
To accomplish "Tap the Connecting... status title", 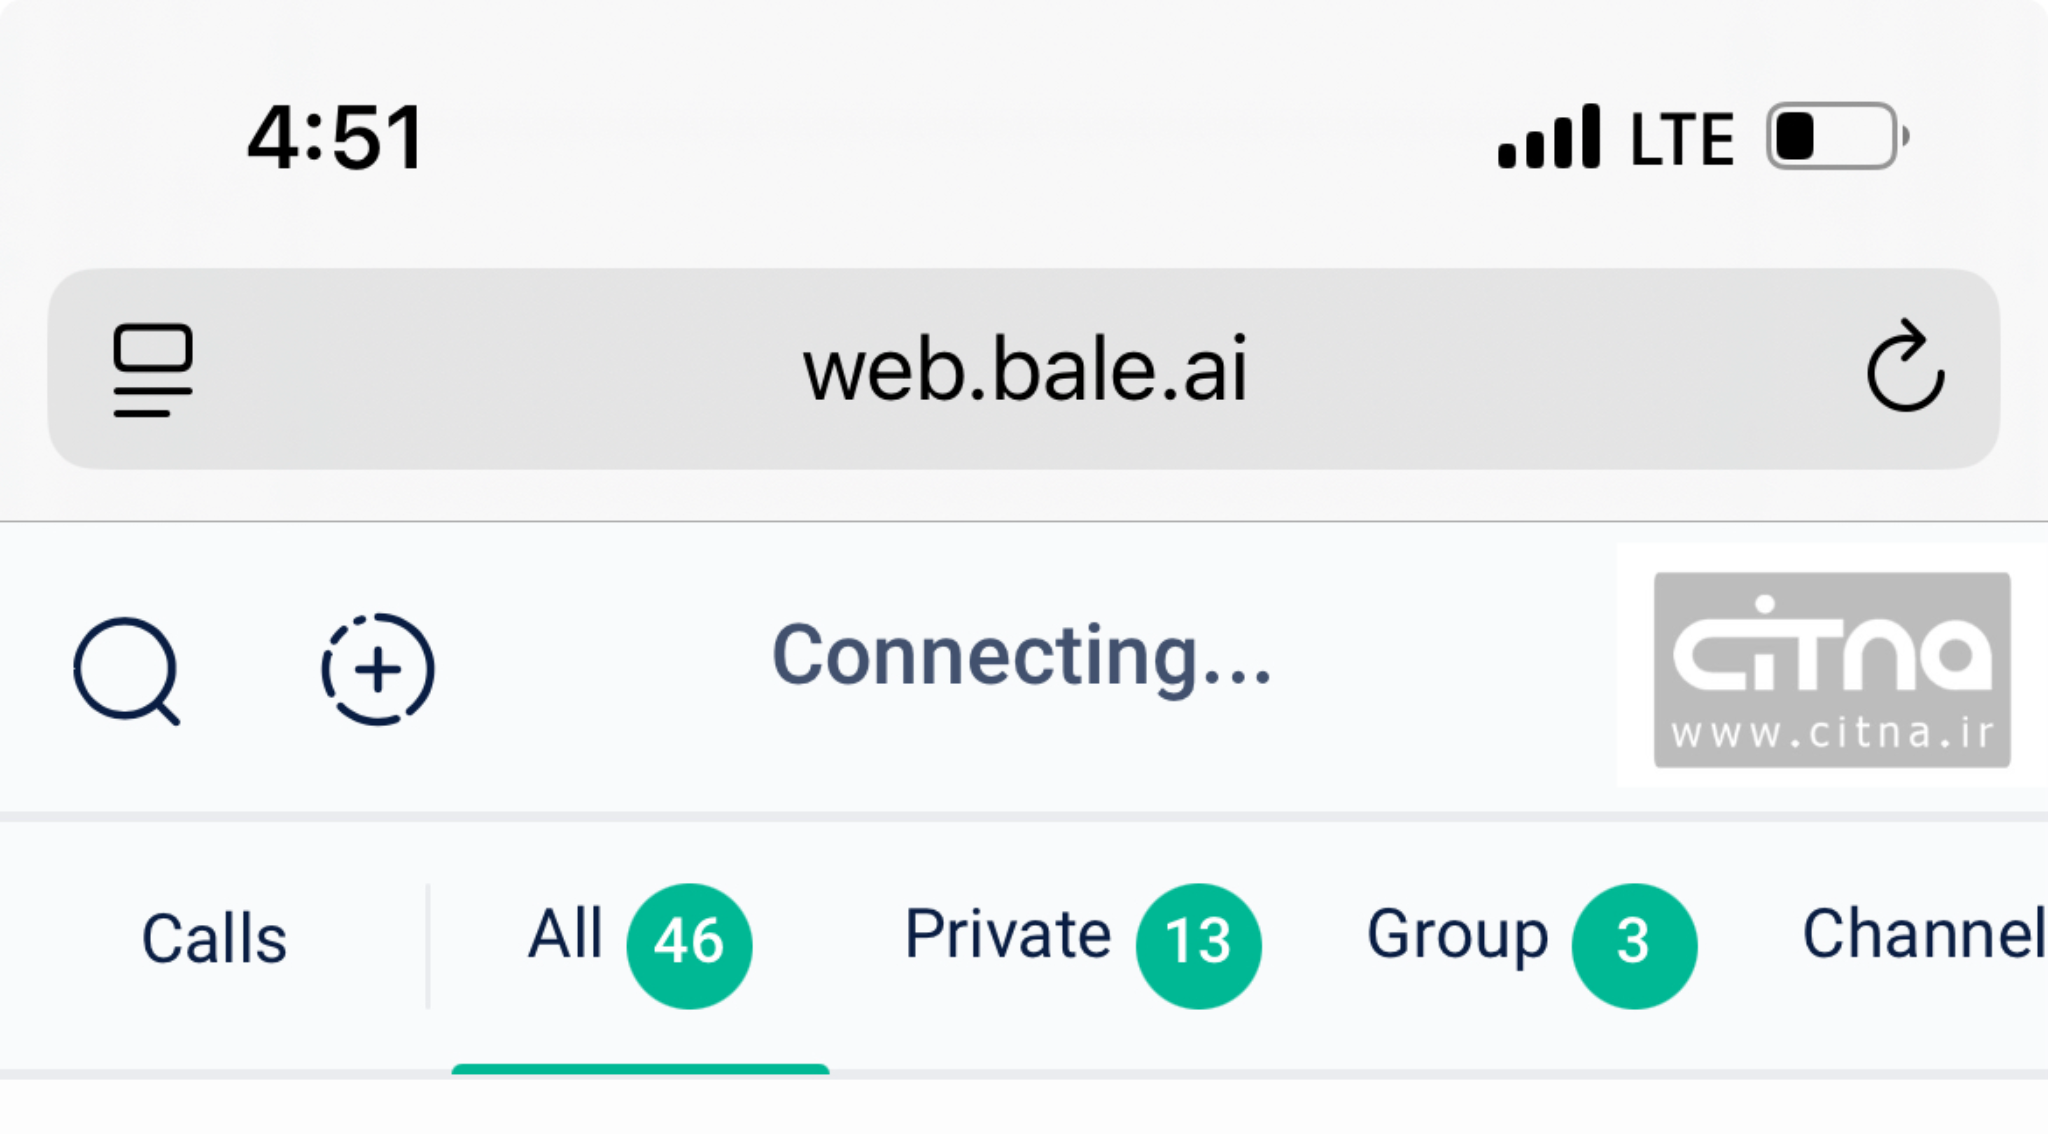I will tap(1021, 657).
